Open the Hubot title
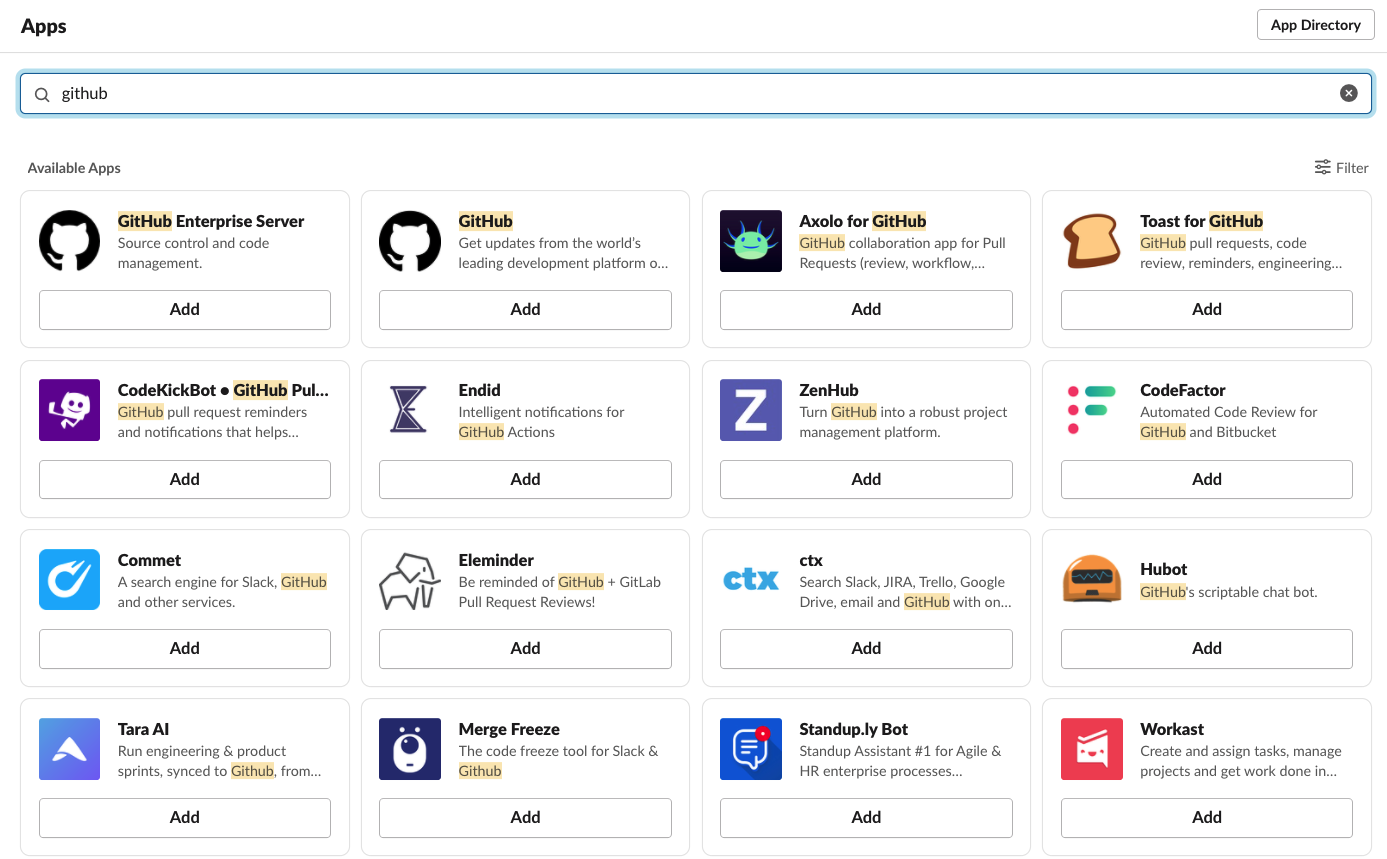Screen dimensions: 1387x859 [x=1164, y=569]
